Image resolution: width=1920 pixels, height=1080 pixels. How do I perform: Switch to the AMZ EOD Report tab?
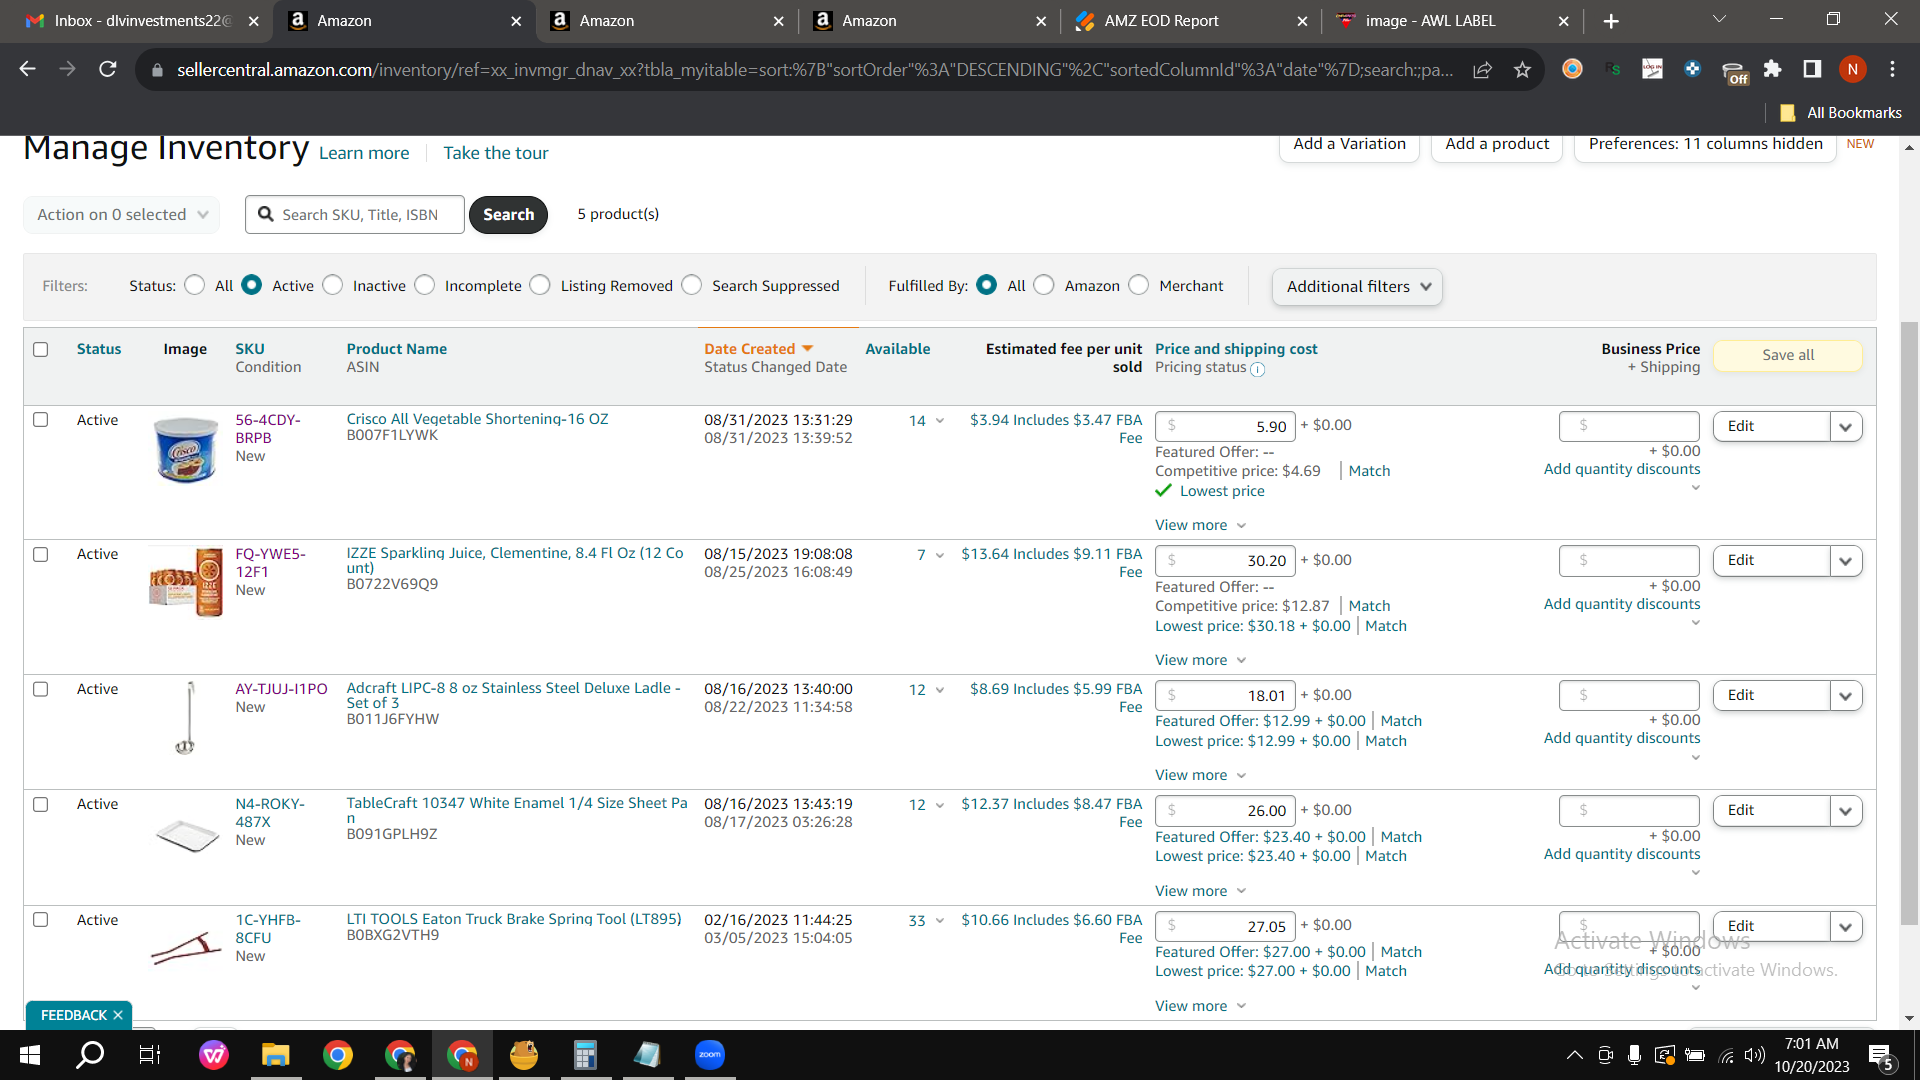point(1190,21)
